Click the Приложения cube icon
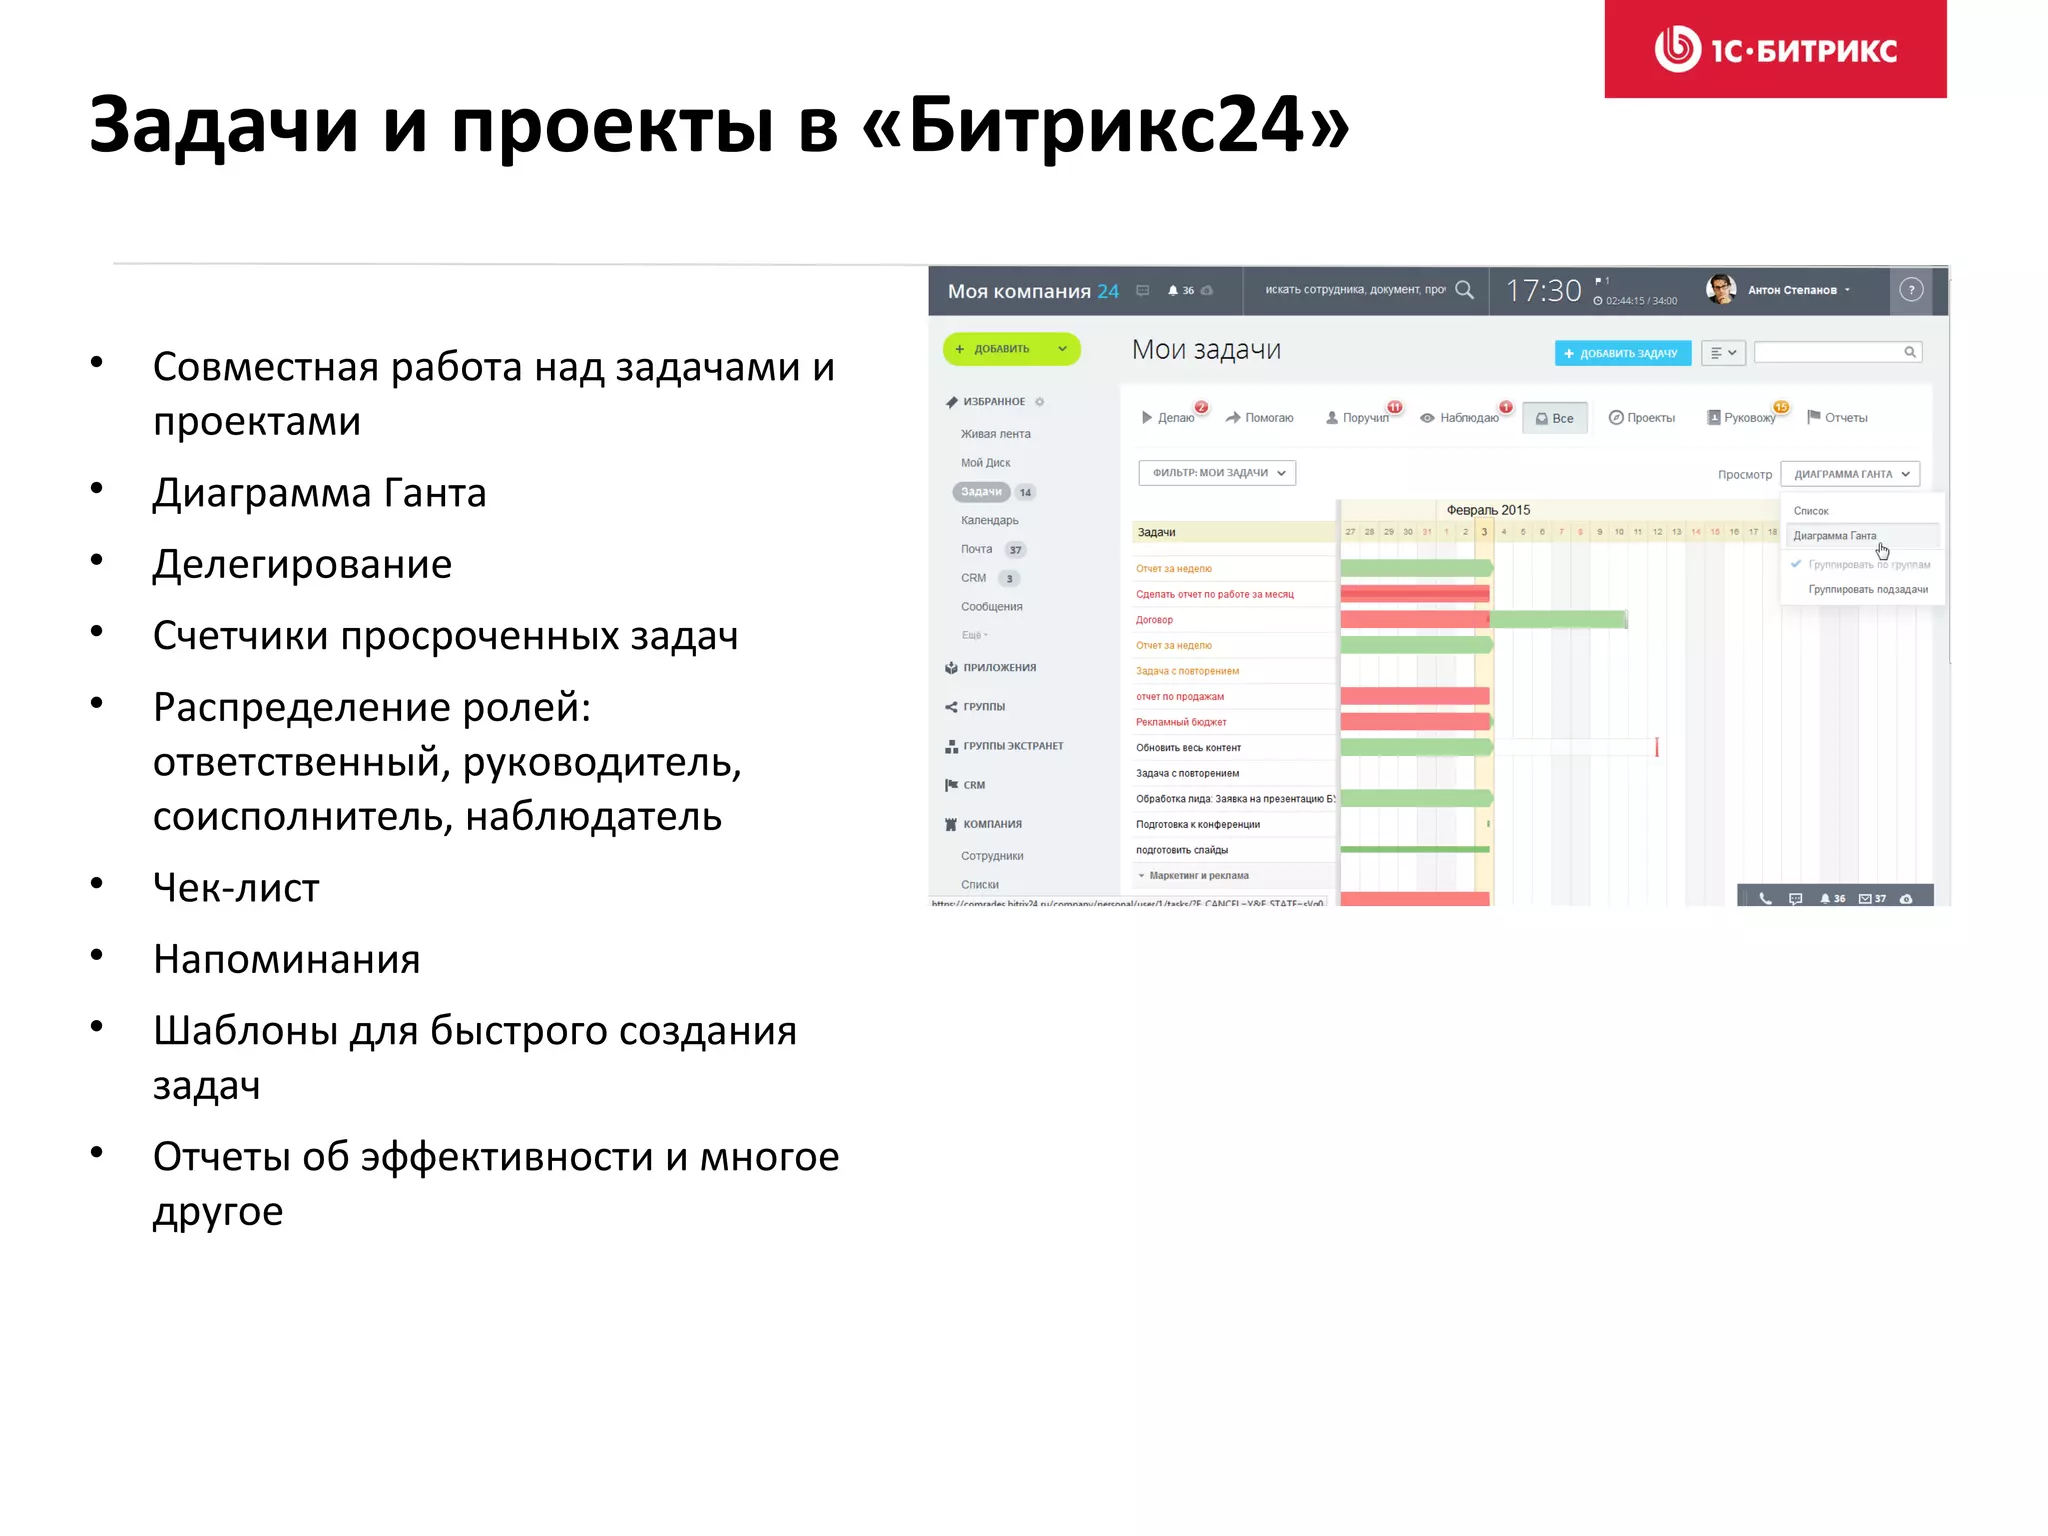The height and width of the screenshot is (1536, 2048). click(x=951, y=668)
